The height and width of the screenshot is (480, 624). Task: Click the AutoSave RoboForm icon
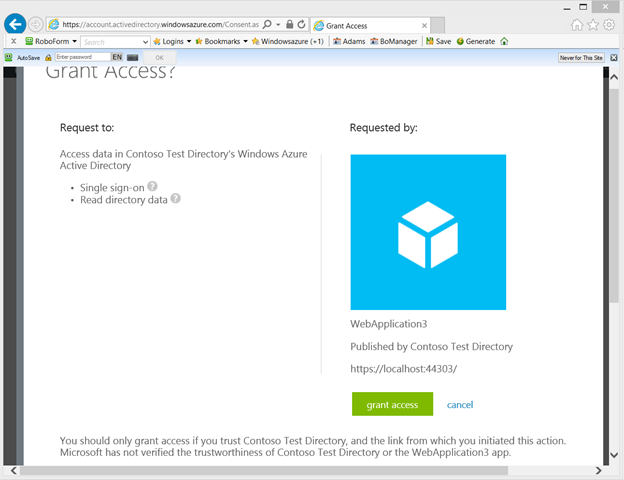click(x=8, y=57)
